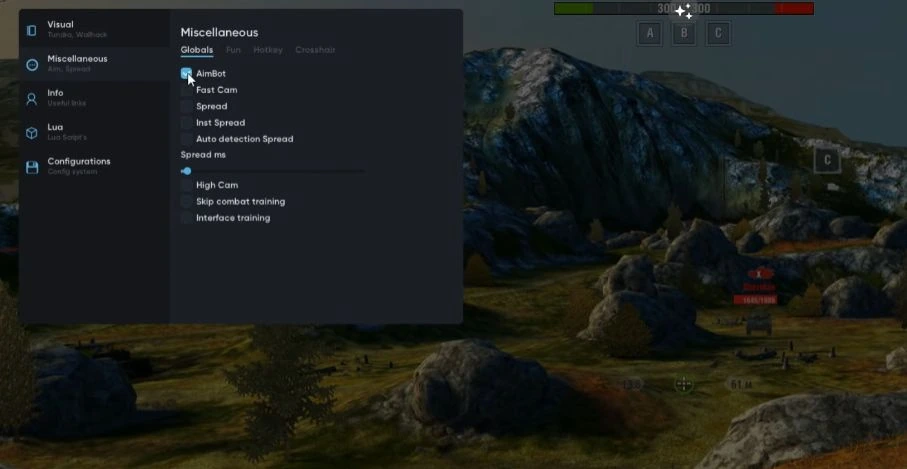Open the Info section person icon
This screenshot has width=907, height=469.
(32, 99)
